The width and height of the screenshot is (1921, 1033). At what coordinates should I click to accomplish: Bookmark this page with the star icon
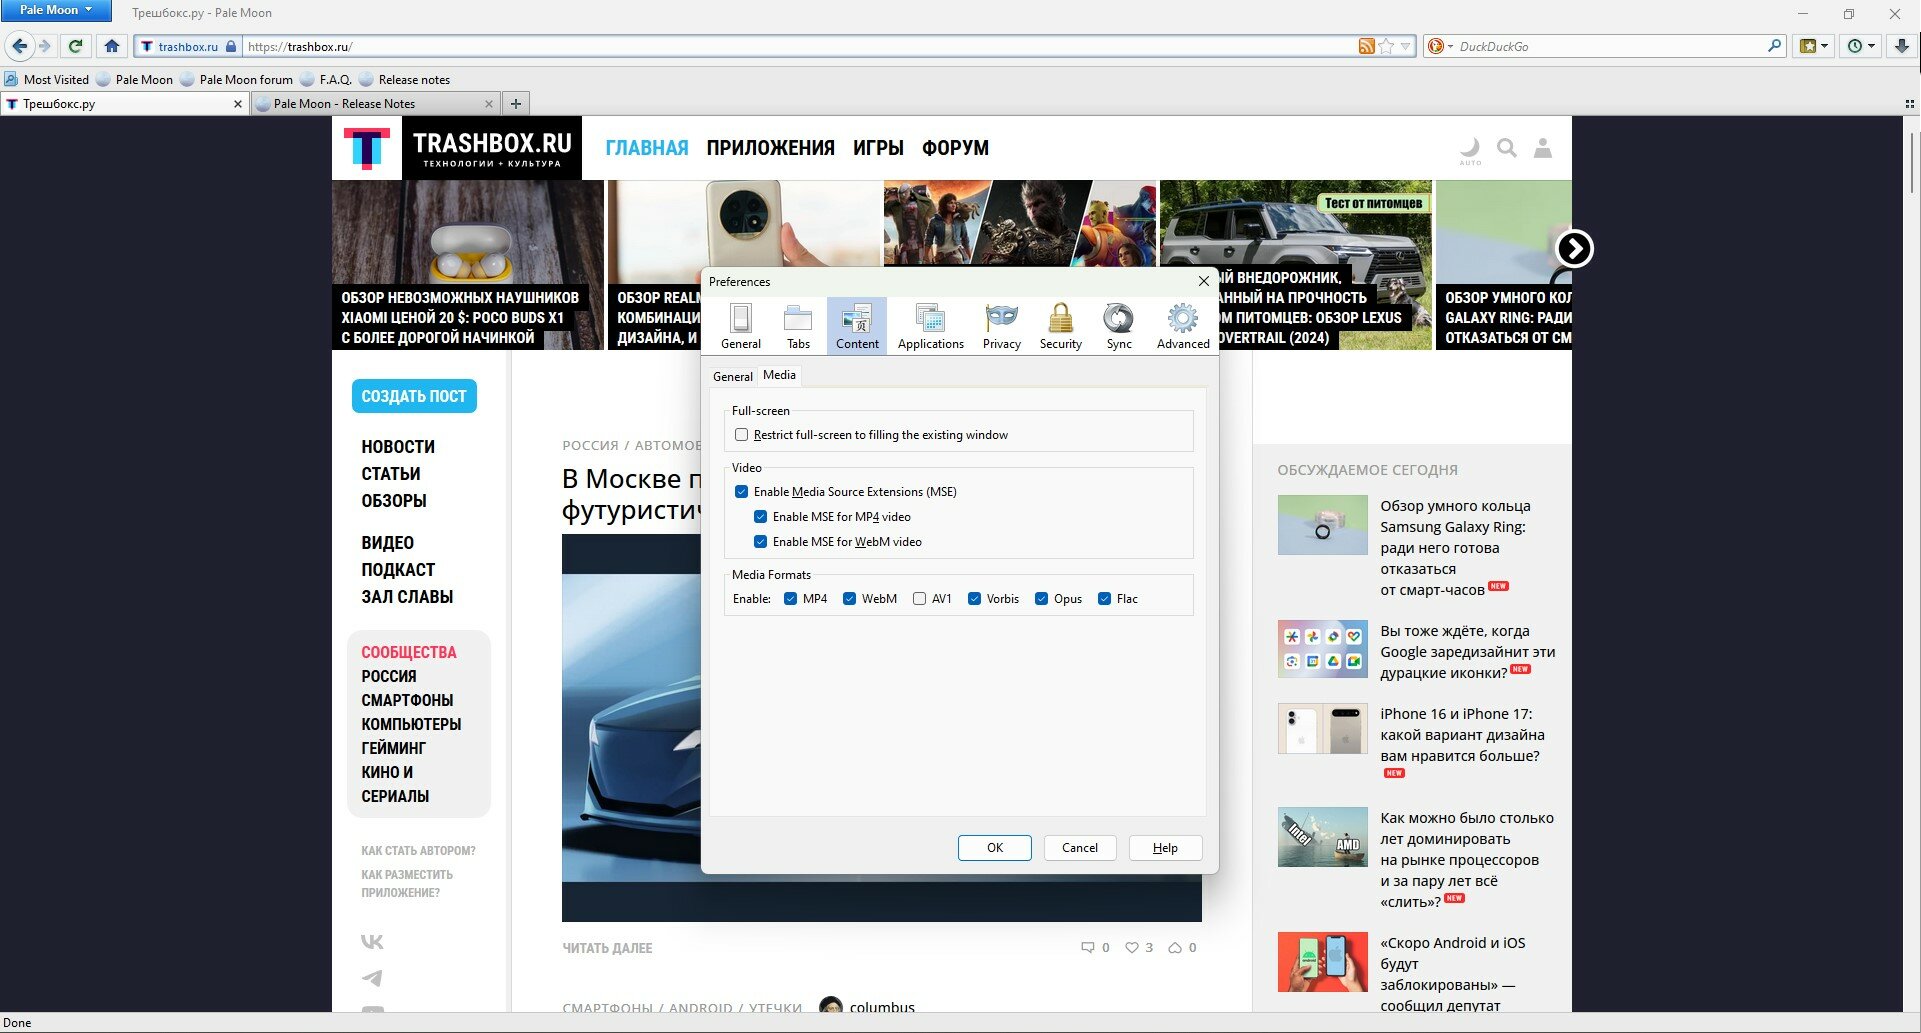tap(1386, 46)
